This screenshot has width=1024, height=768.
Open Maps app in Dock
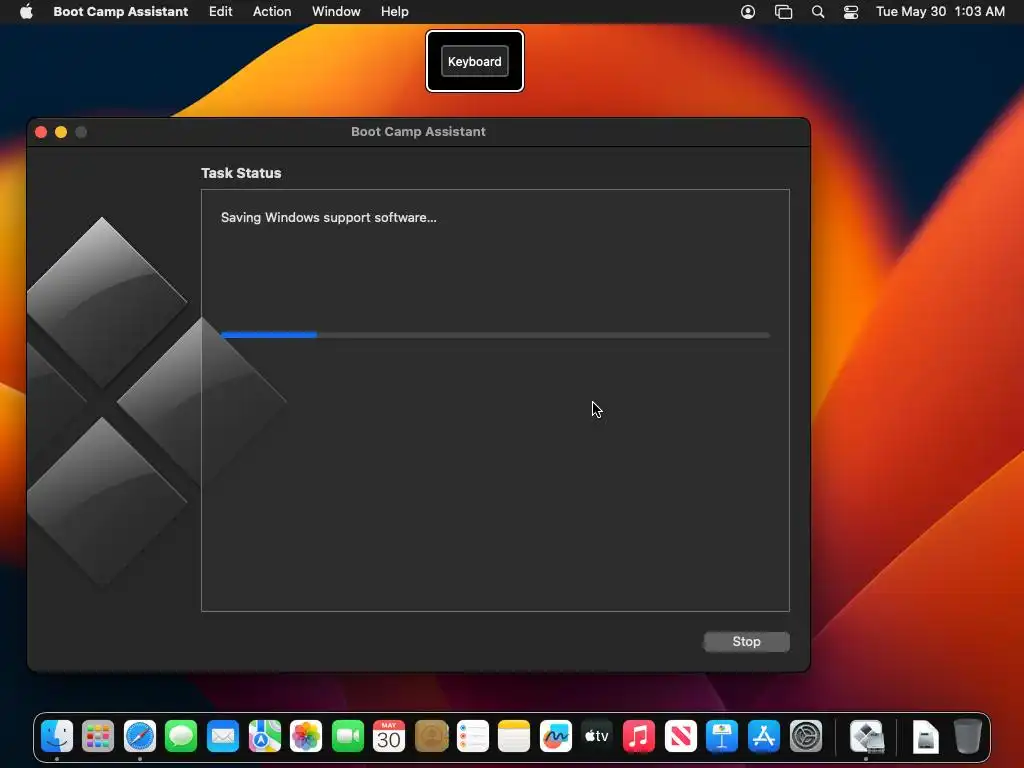pos(264,737)
